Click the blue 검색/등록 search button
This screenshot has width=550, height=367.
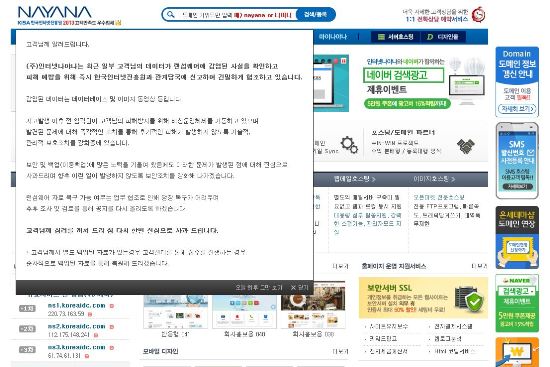(315, 14)
